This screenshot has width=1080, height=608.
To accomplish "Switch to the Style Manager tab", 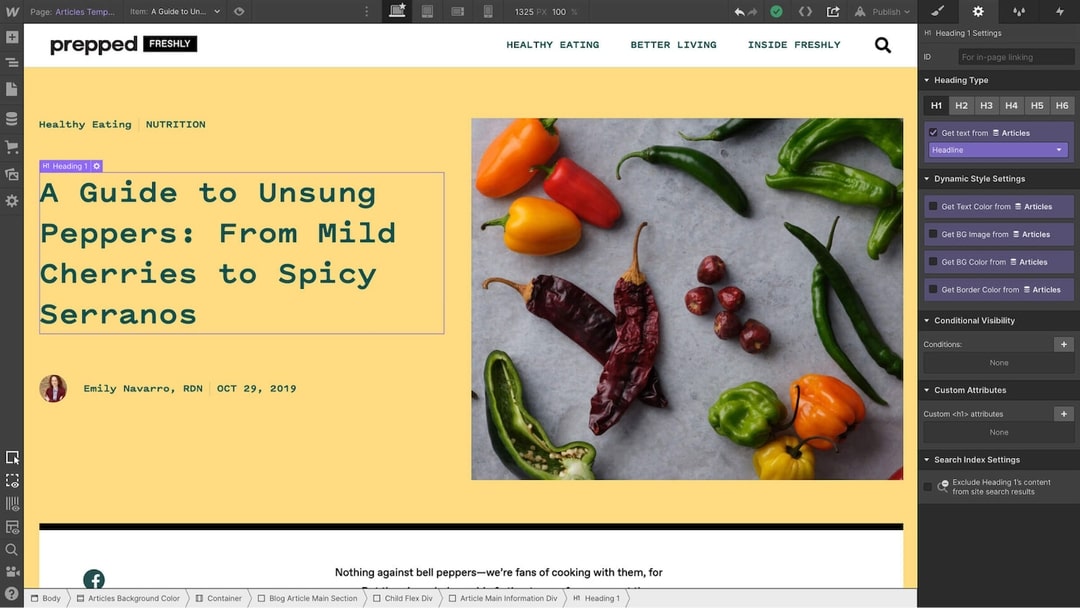I will [1019, 12].
